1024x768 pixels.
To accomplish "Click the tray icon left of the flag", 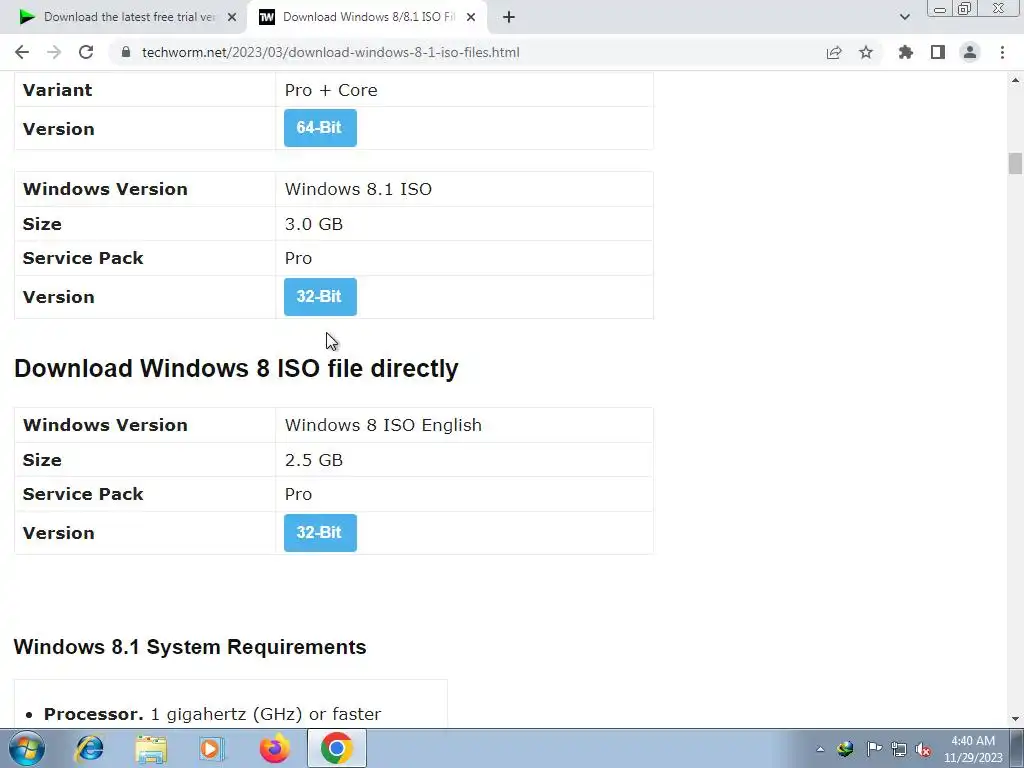I will pyautogui.click(x=846, y=749).
